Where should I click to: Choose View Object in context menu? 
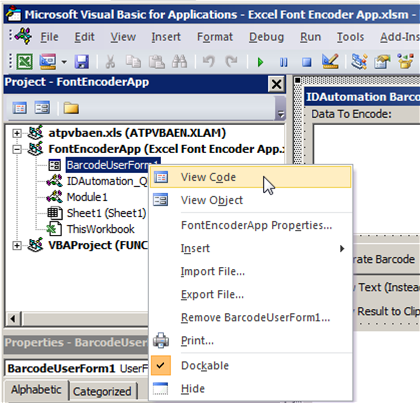click(x=251, y=200)
